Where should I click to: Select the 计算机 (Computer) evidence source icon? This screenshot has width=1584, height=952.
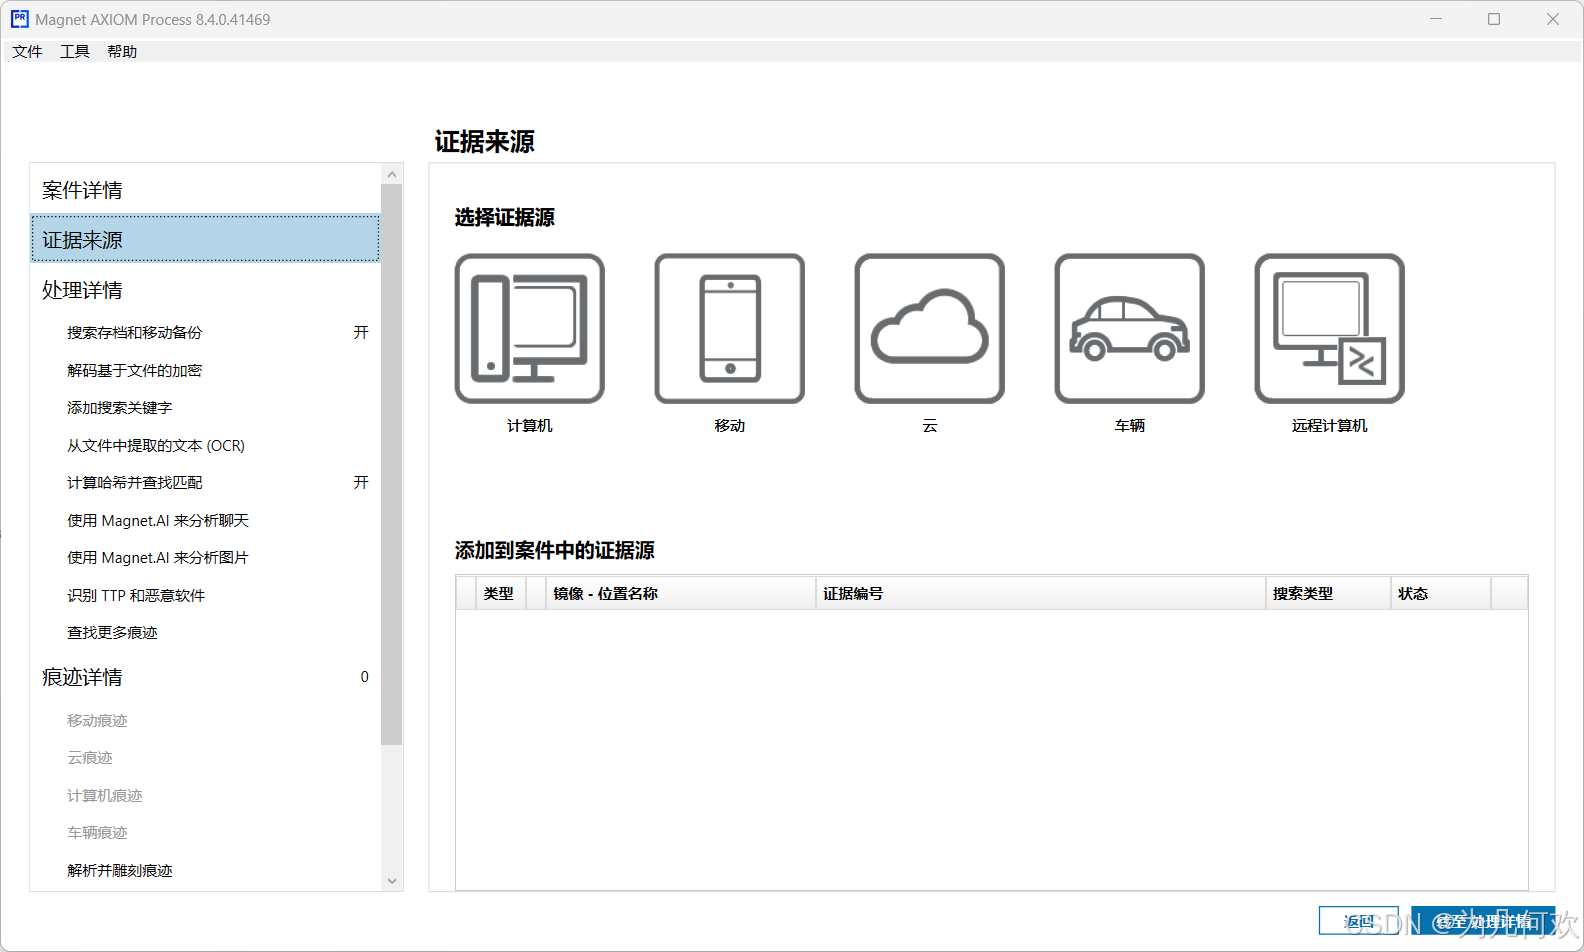tap(529, 328)
